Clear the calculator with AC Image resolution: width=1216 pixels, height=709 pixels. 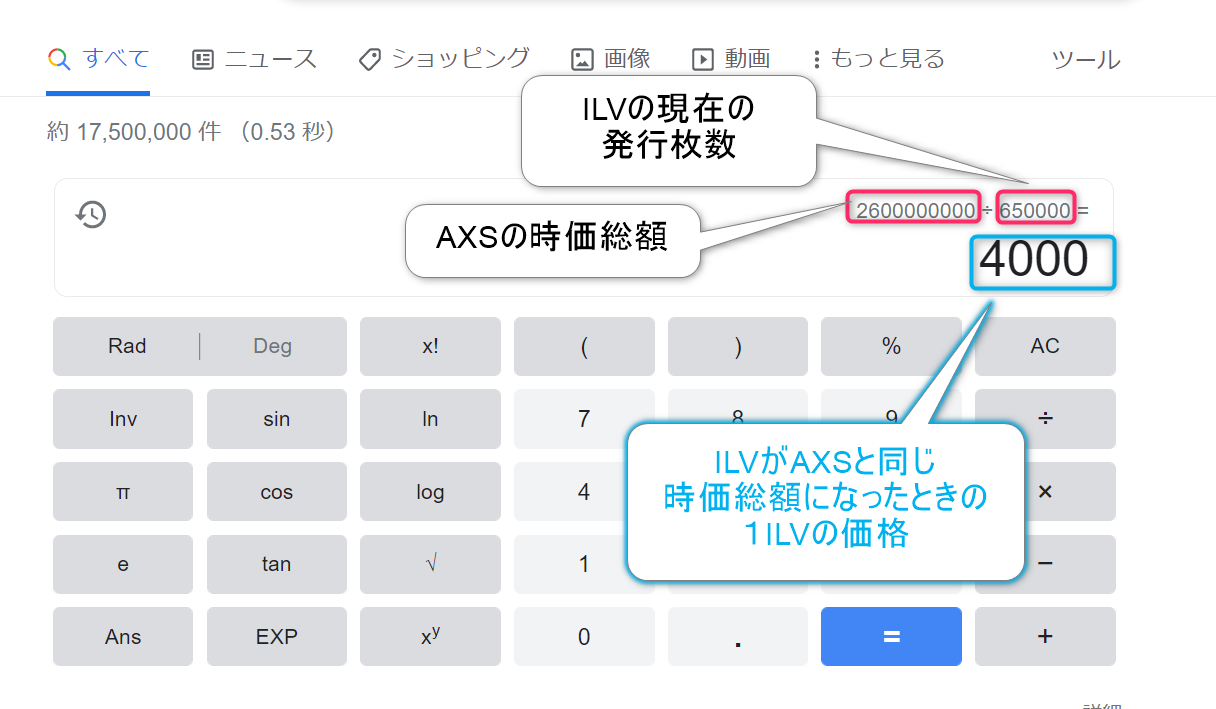(1045, 346)
